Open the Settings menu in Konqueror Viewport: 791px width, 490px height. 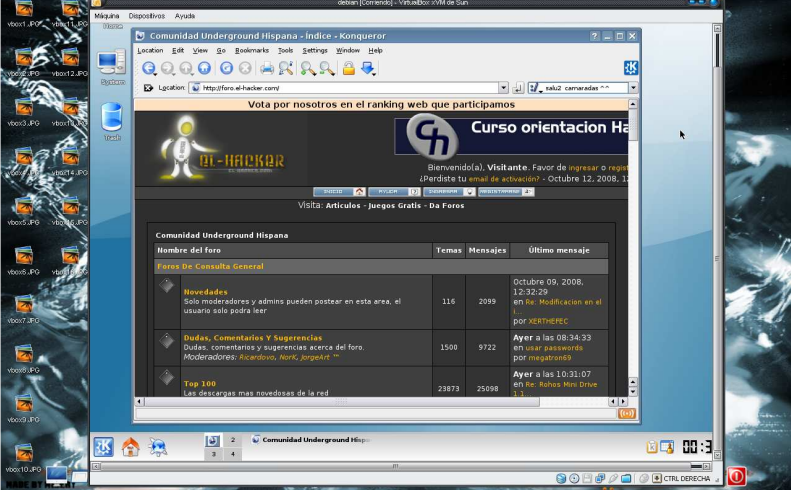pos(315,50)
